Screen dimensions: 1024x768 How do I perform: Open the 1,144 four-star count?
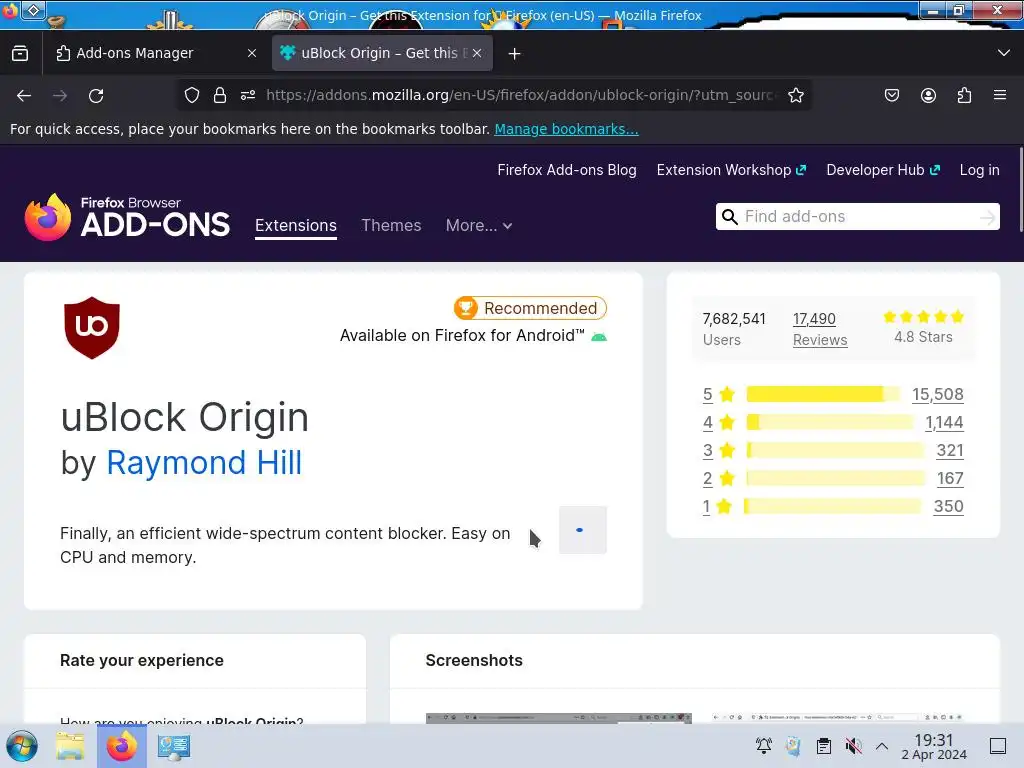point(944,423)
